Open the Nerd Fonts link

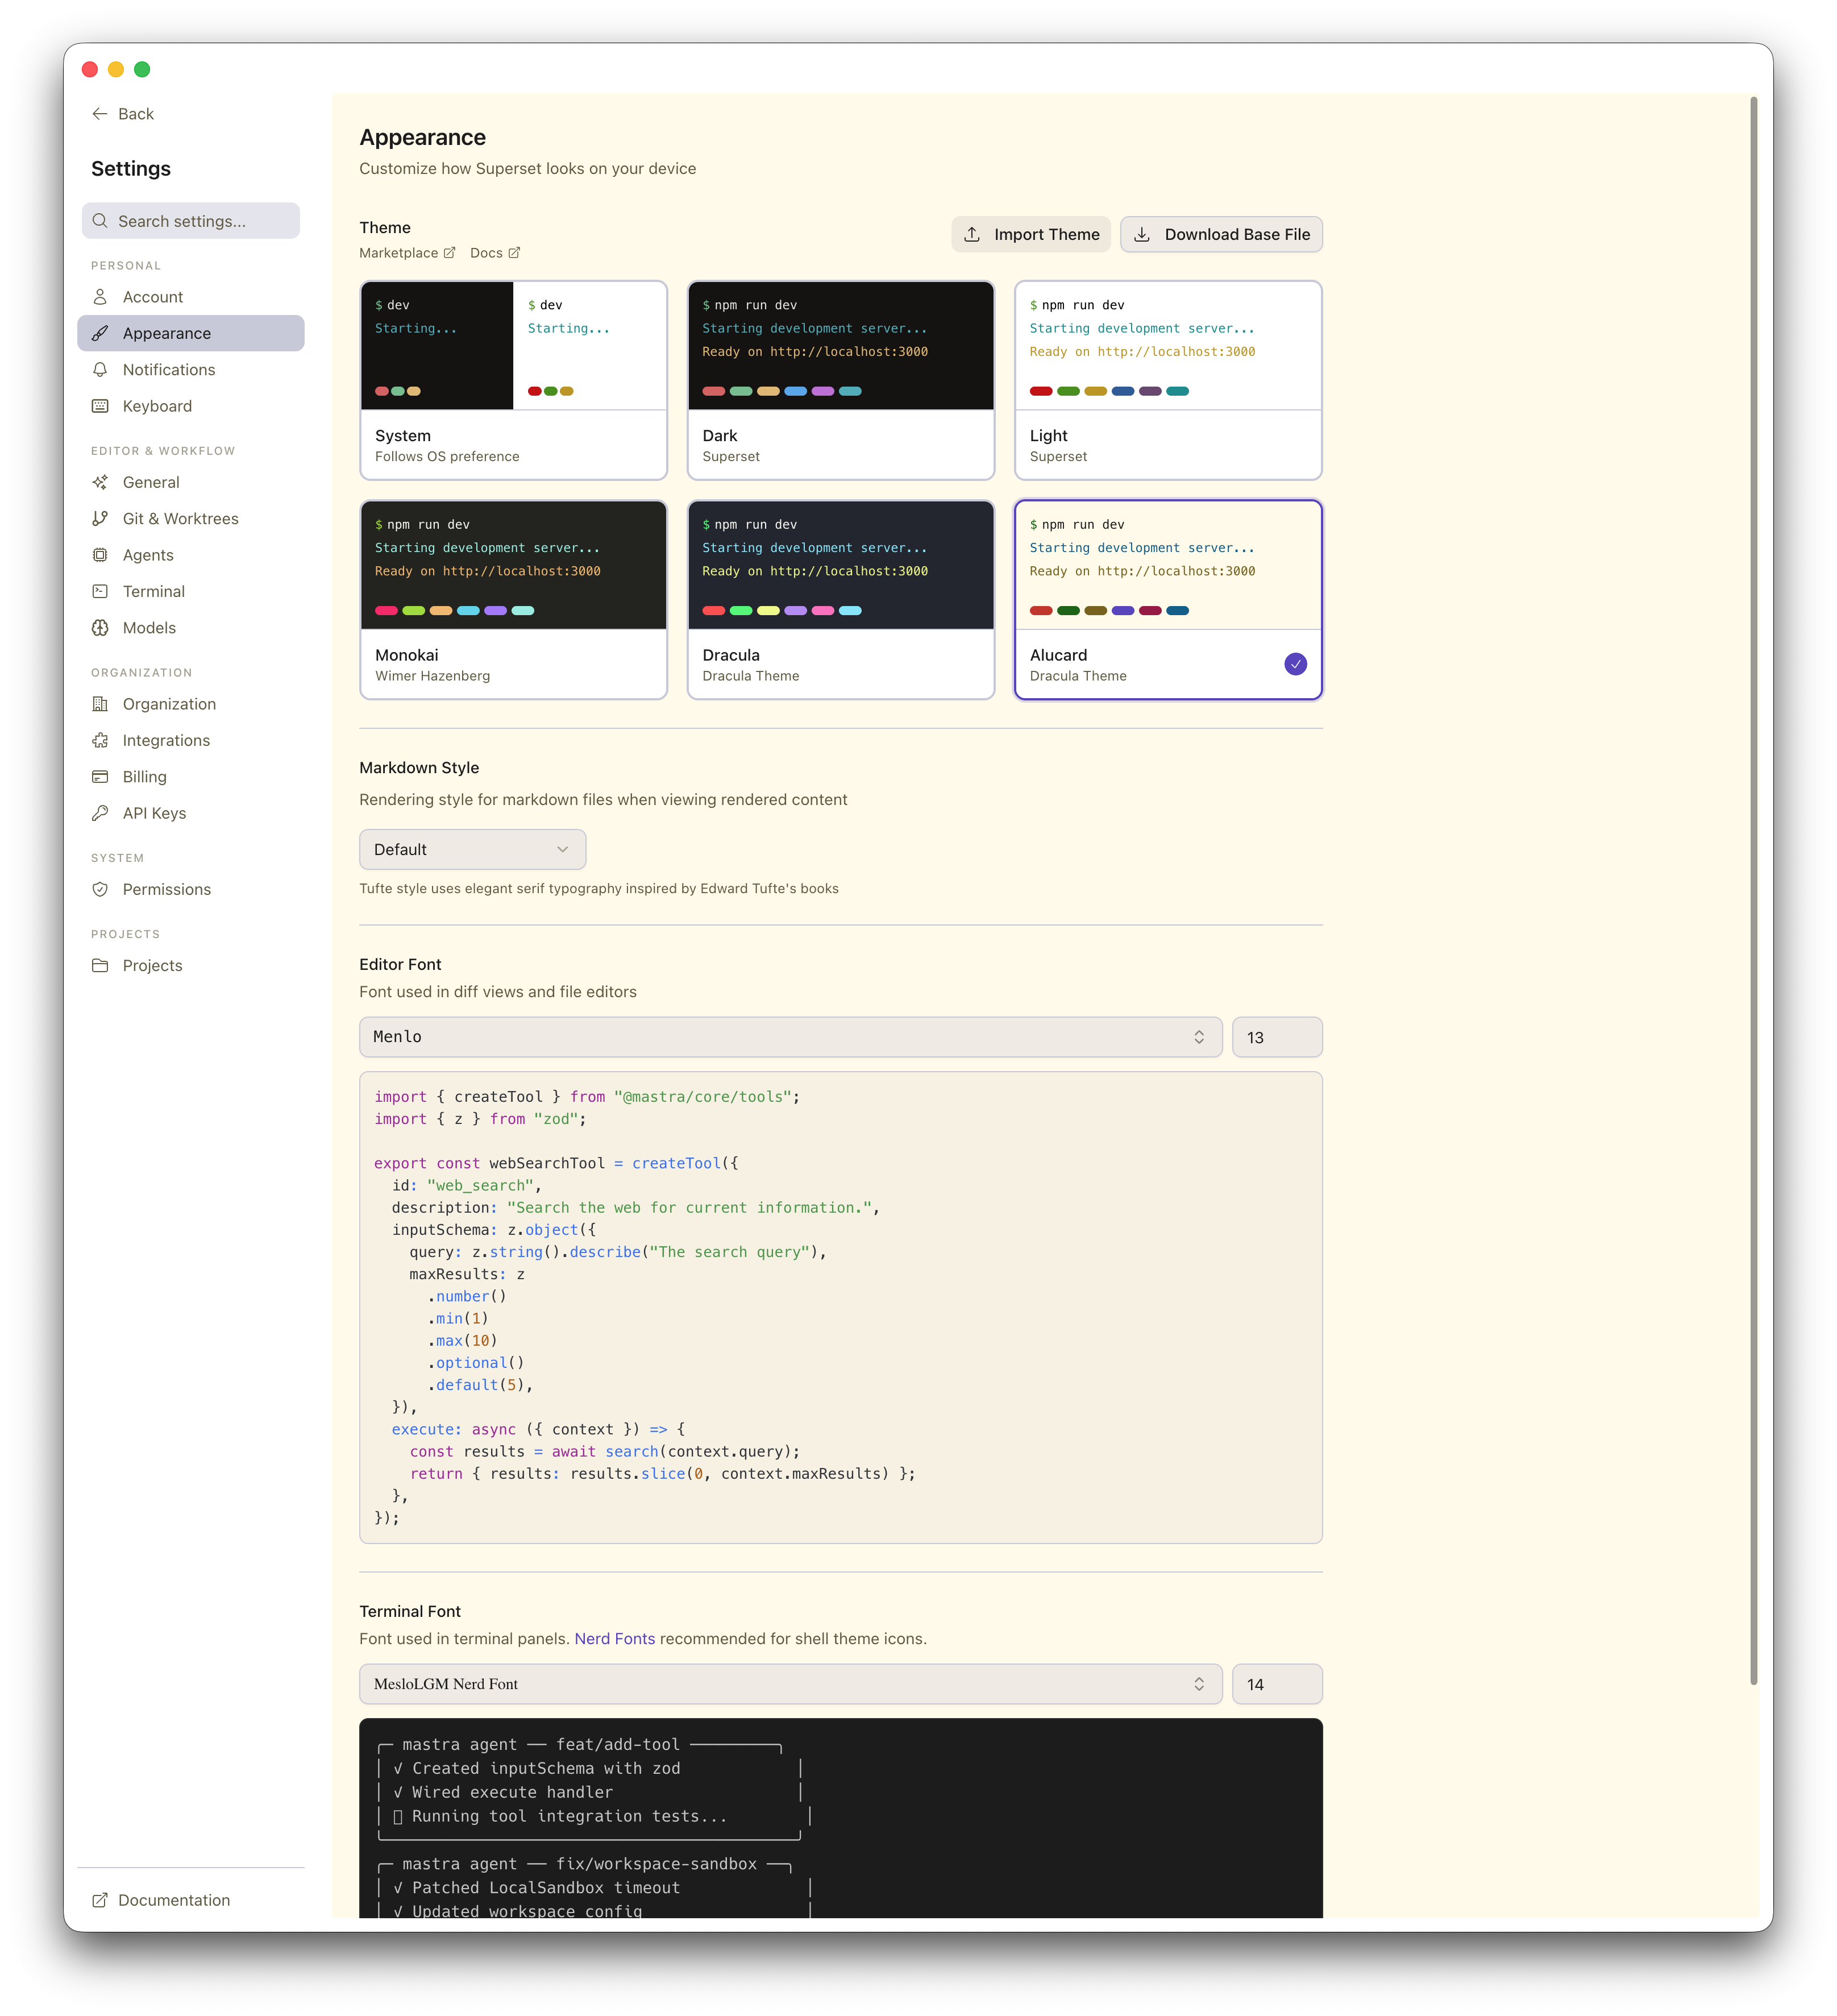(614, 1638)
